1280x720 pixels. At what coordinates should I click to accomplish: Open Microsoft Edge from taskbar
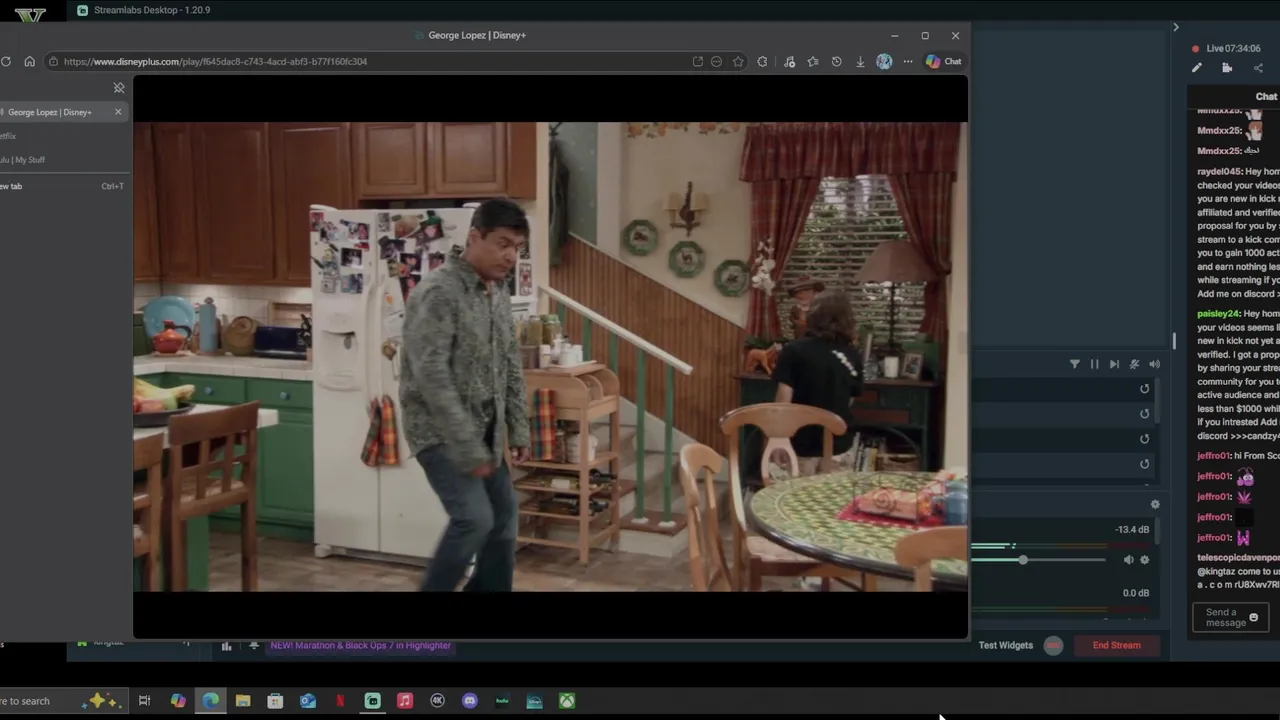[211, 701]
